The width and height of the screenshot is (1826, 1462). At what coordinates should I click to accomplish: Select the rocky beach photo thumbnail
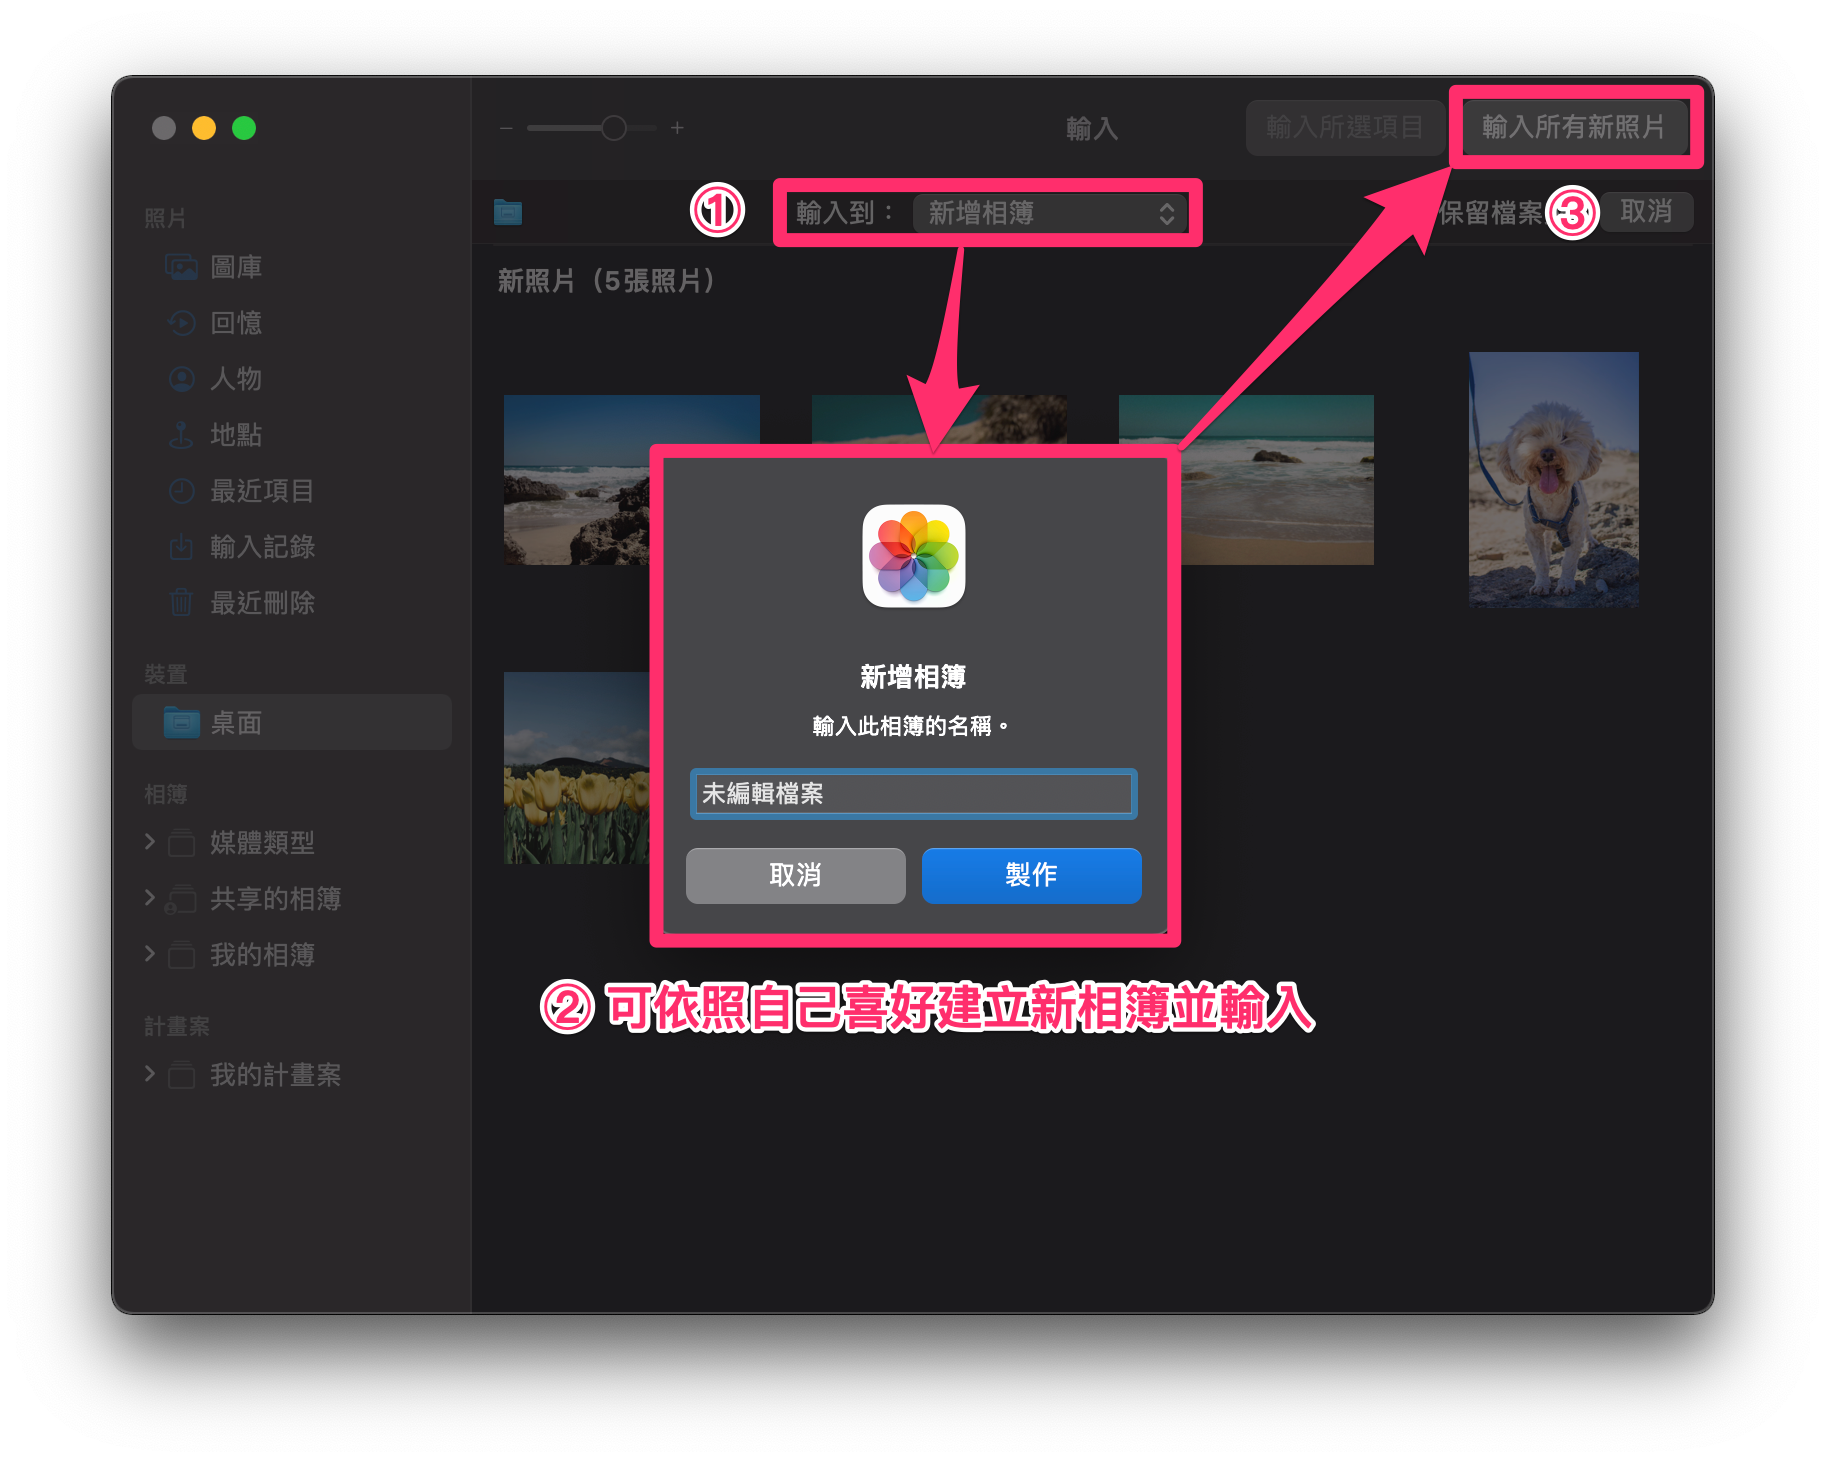[x=577, y=480]
